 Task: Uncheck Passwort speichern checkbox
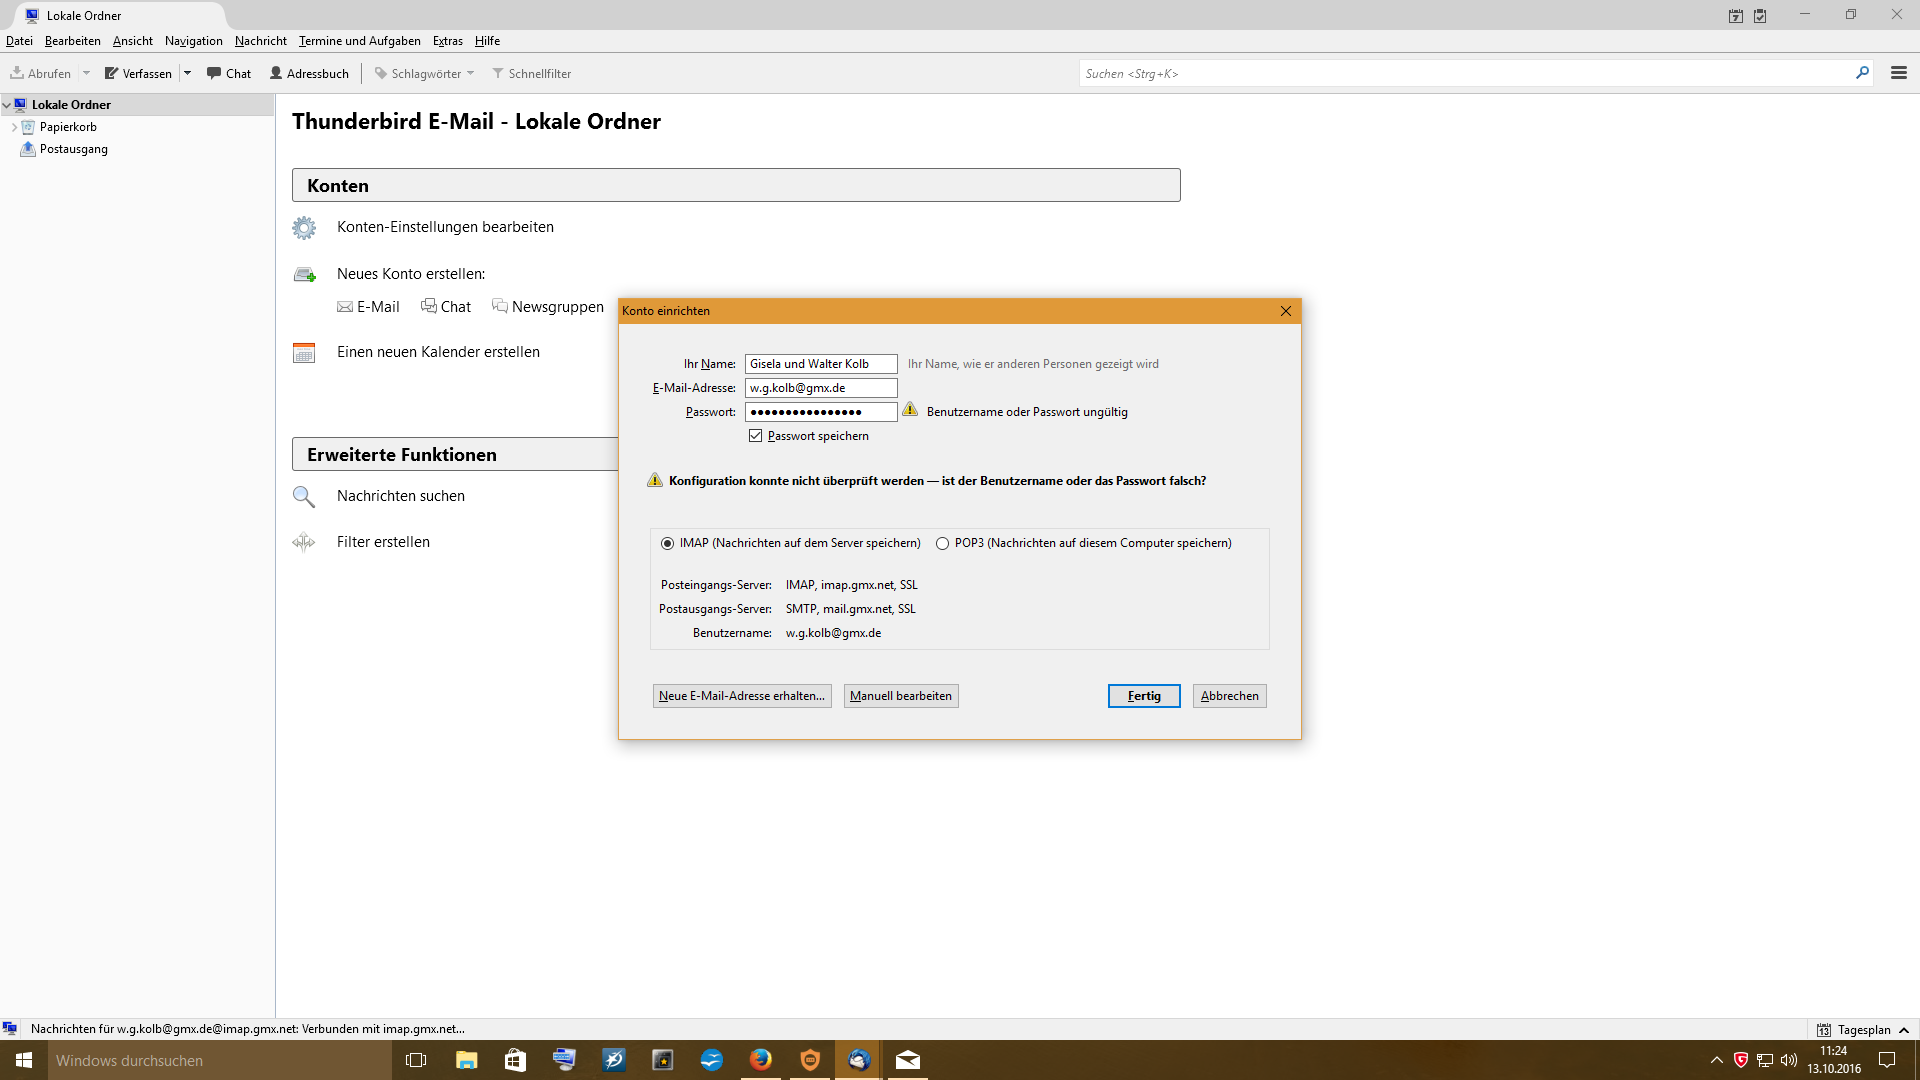tap(756, 436)
